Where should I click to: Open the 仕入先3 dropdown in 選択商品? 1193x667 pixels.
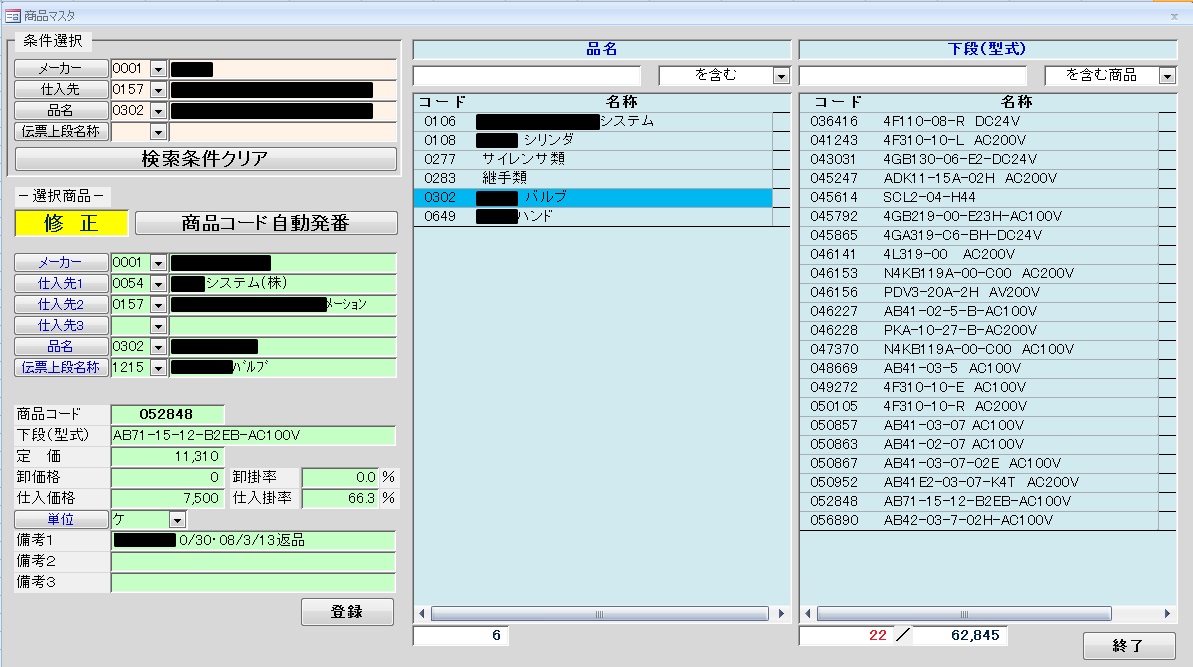click(x=158, y=326)
